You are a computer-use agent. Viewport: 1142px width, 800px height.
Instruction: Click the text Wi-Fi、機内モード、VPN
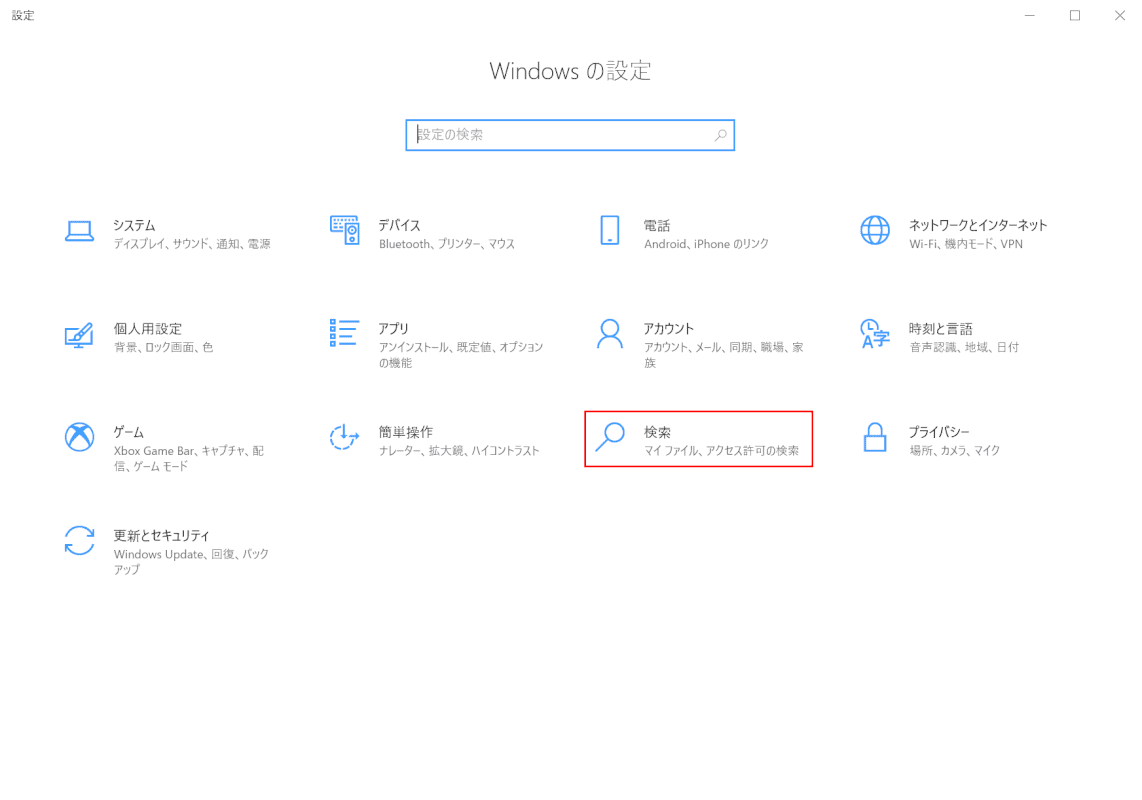pyautogui.click(x=966, y=244)
